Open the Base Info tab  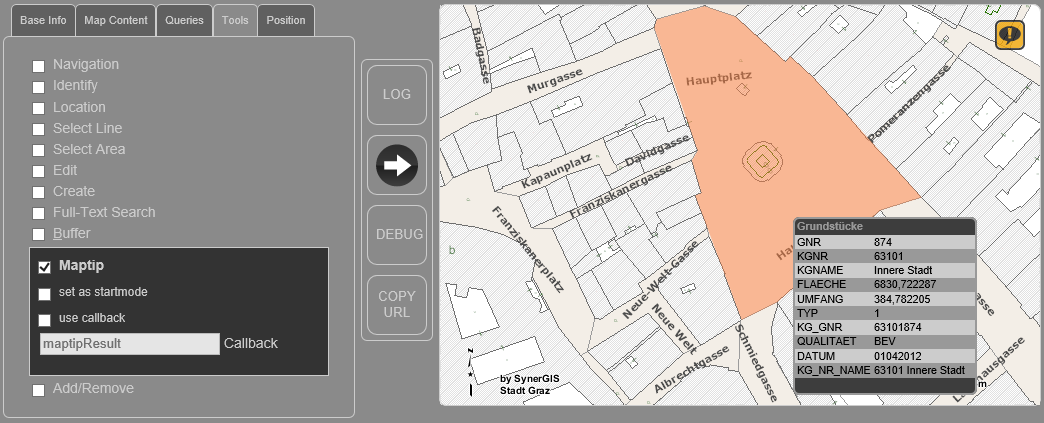(43, 20)
